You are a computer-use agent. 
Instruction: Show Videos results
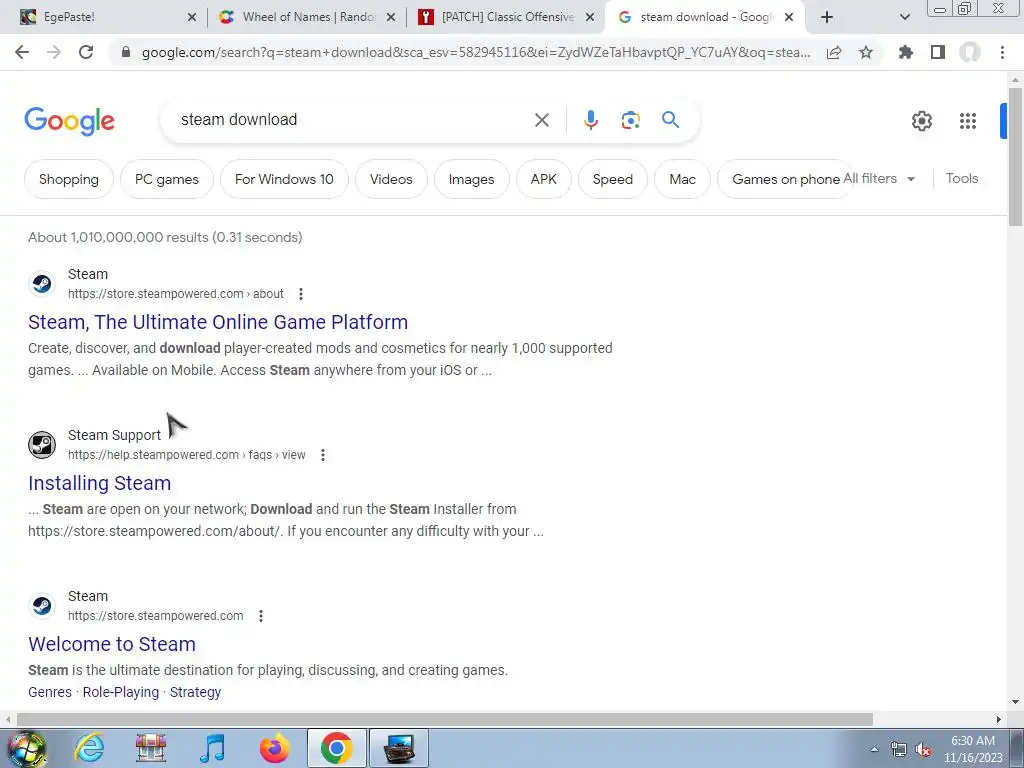[391, 179]
